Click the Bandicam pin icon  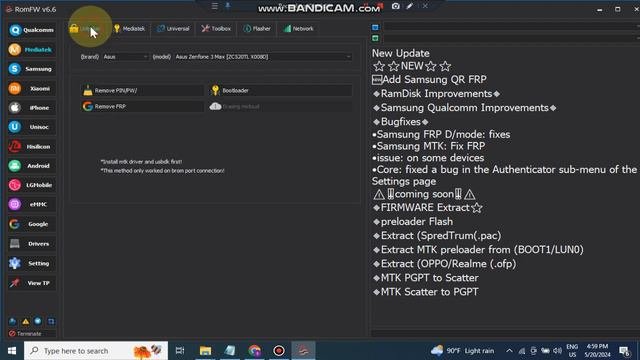pyautogui.click(x=228, y=6)
